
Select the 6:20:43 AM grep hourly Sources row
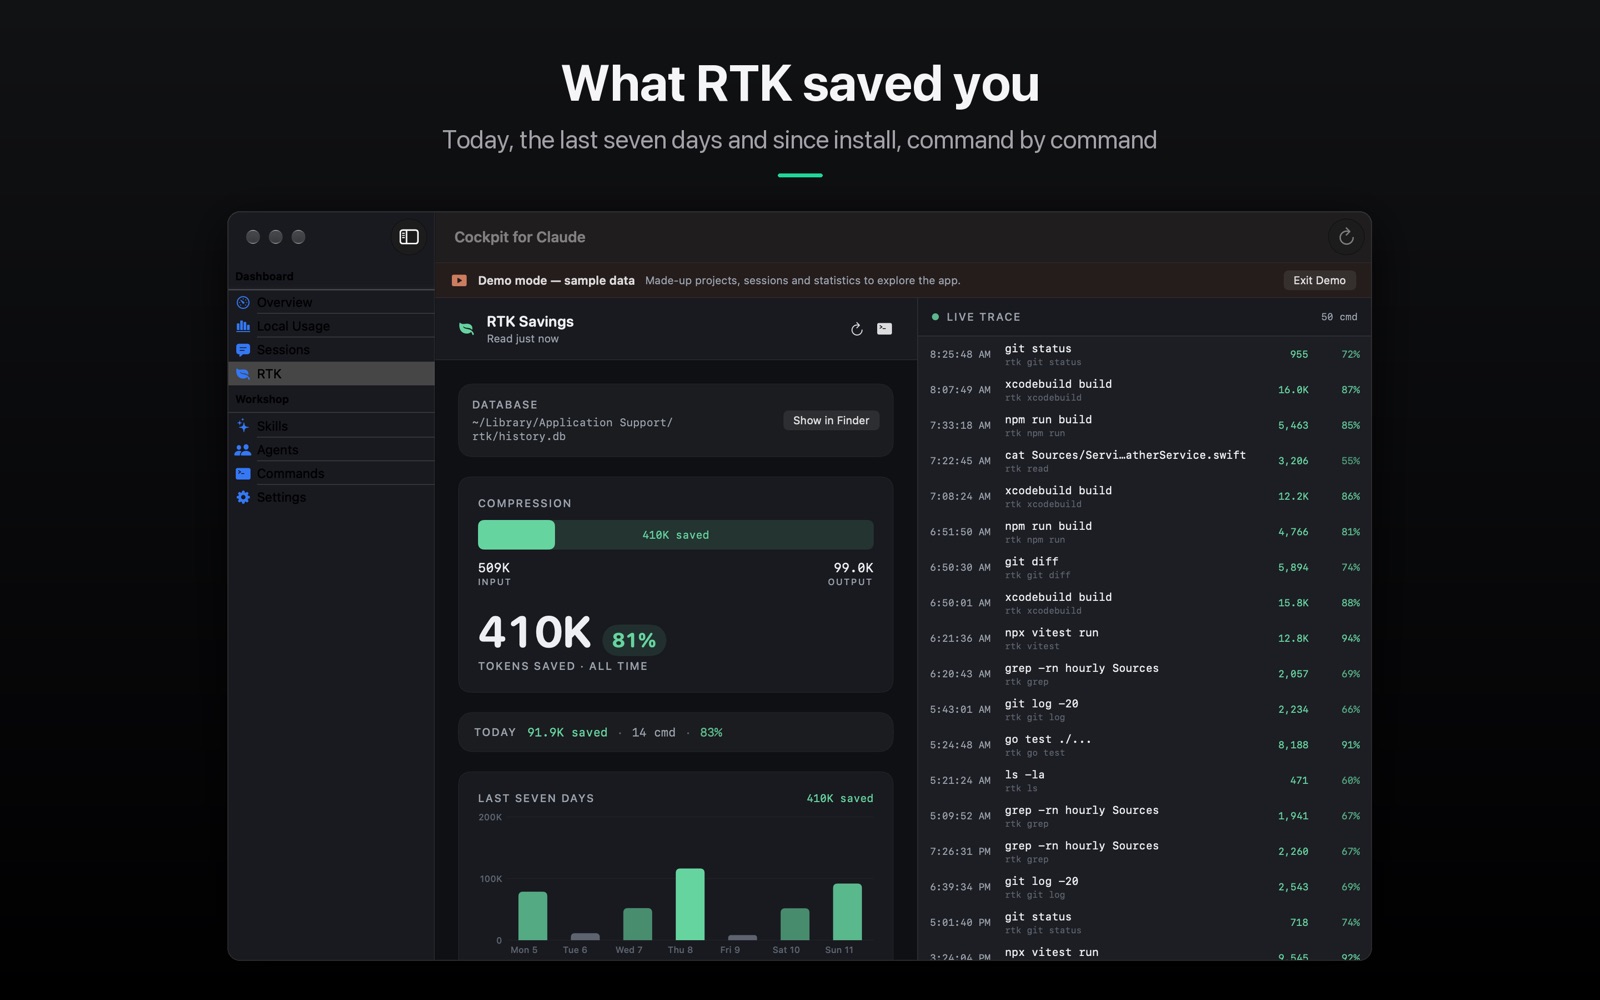click(1144, 674)
